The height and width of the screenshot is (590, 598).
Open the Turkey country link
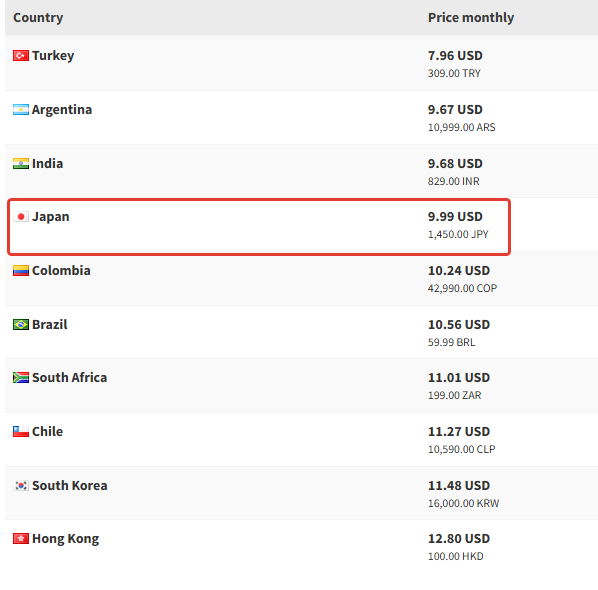pos(53,56)
